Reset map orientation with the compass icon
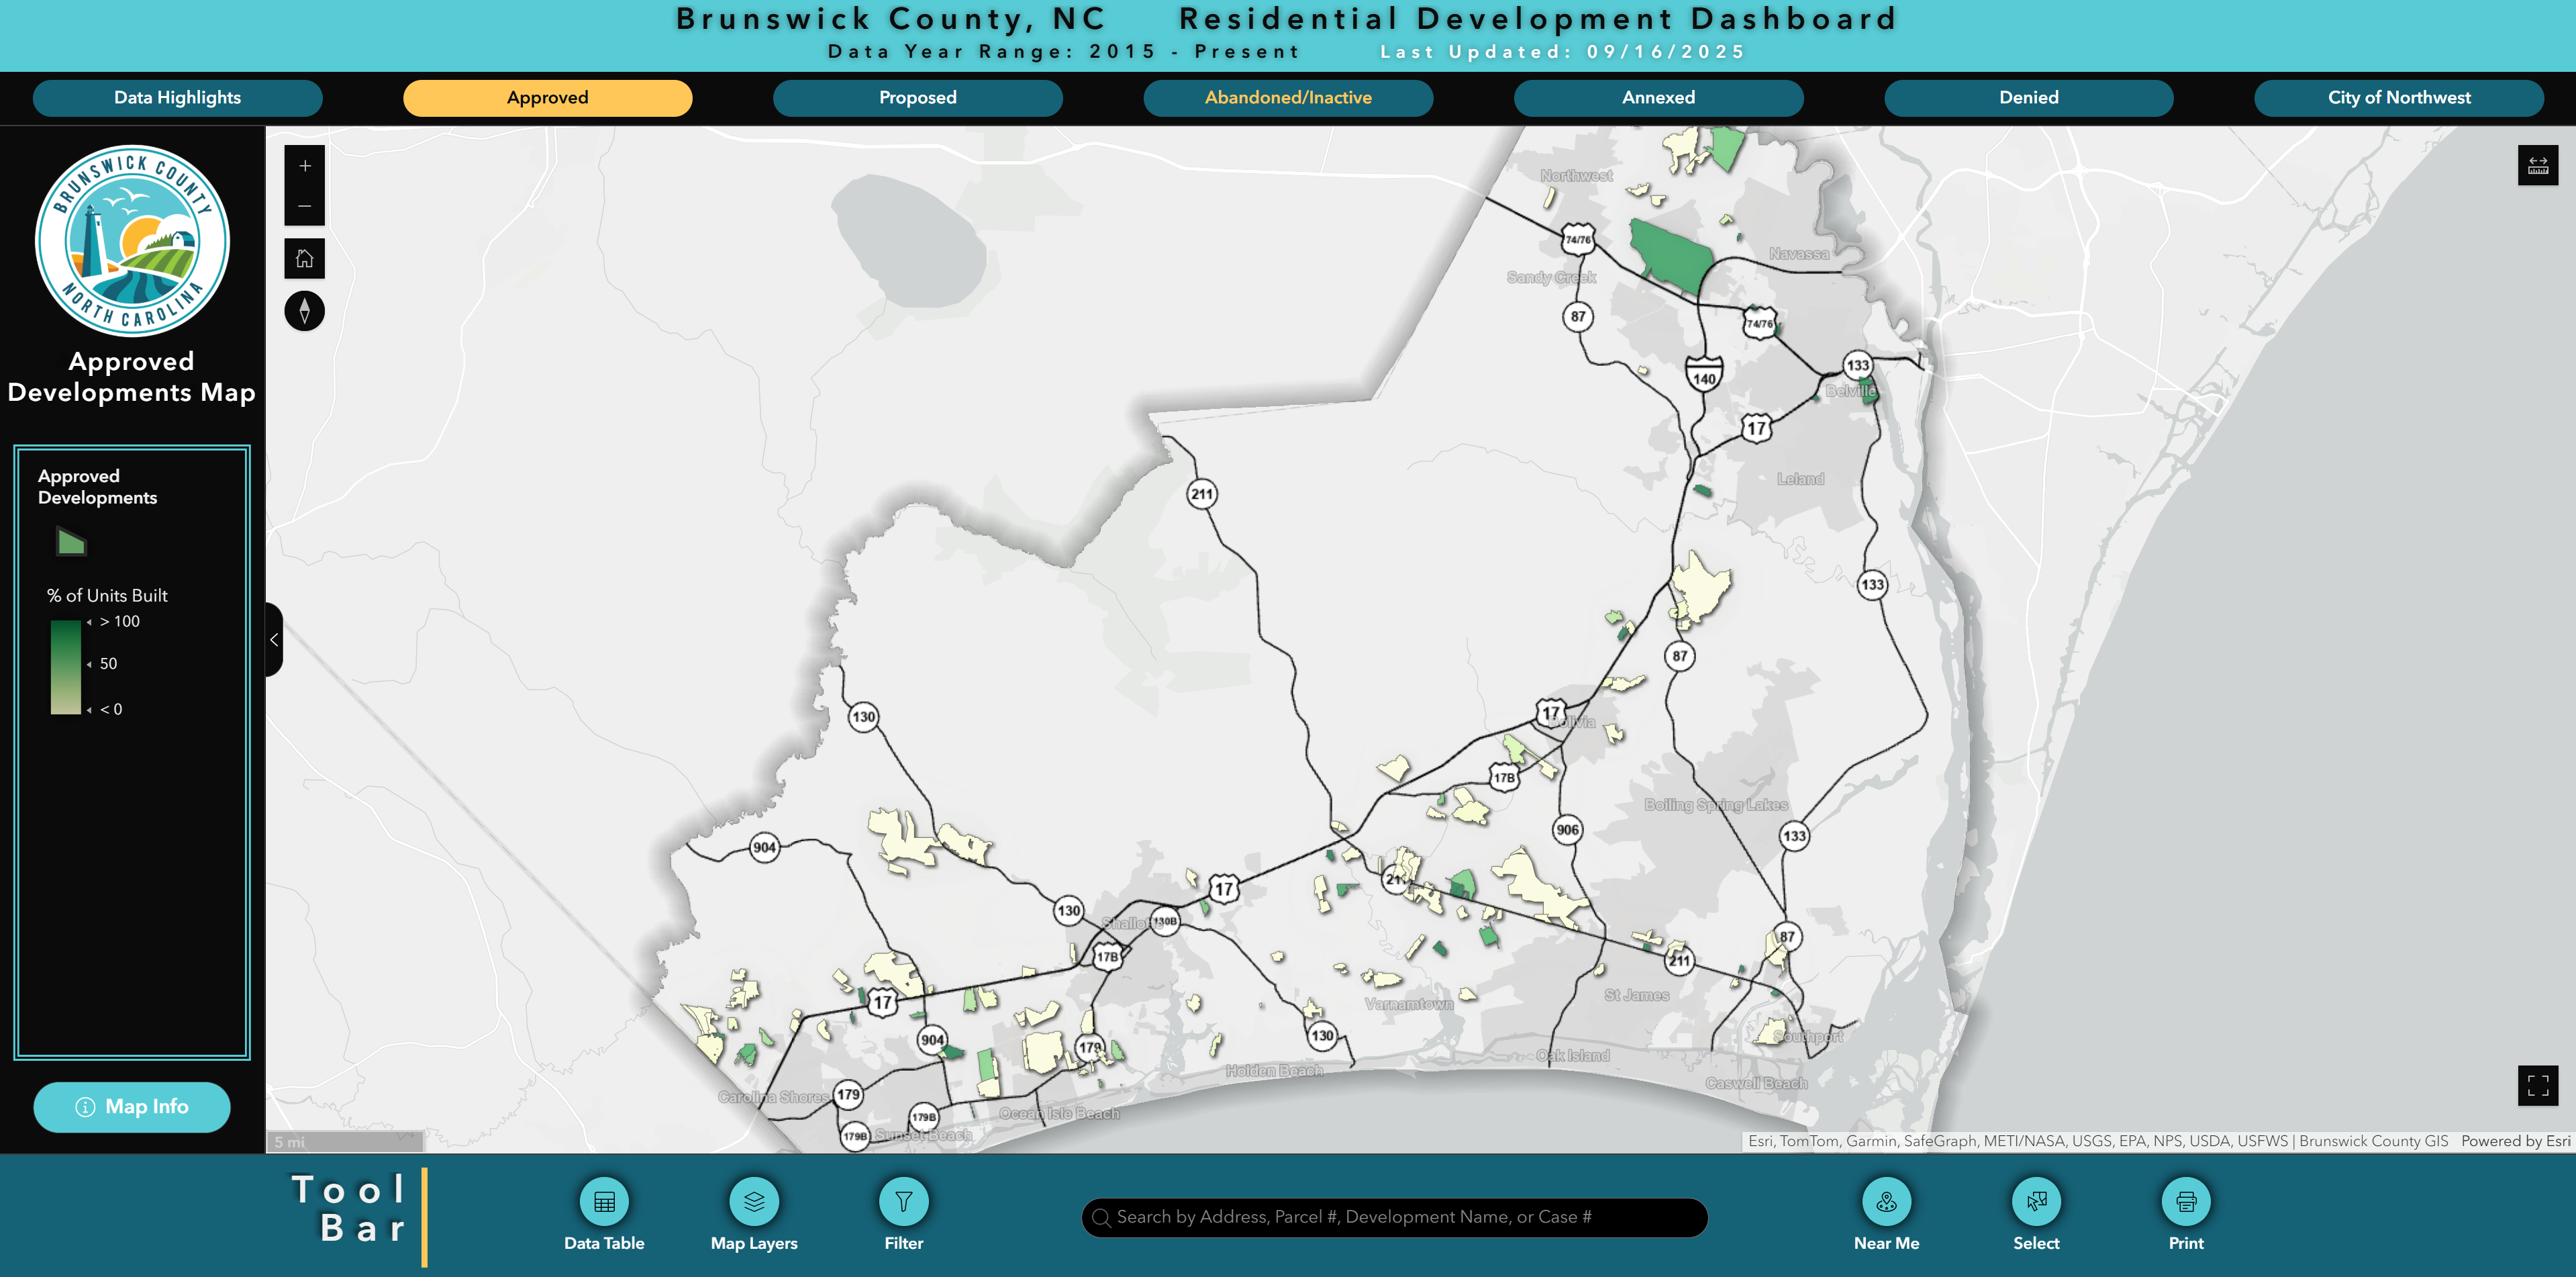 point(304,311)
